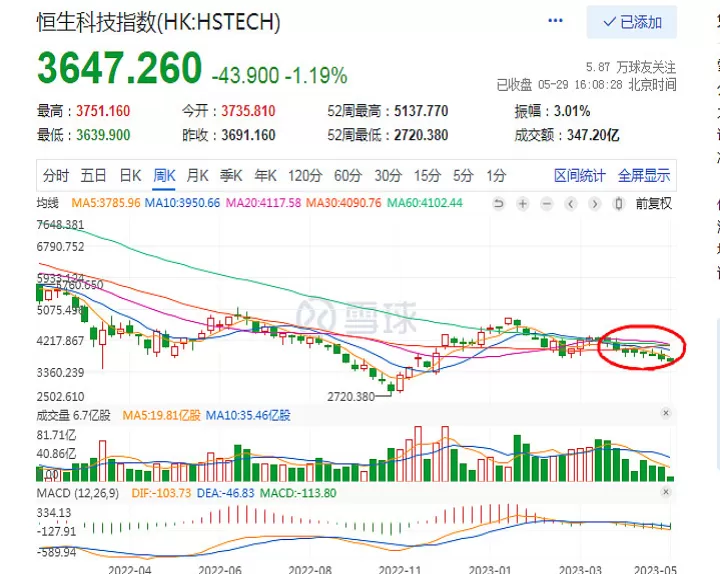
Task: Switch to the 5分 interval tab
Action: pos(463,176)
